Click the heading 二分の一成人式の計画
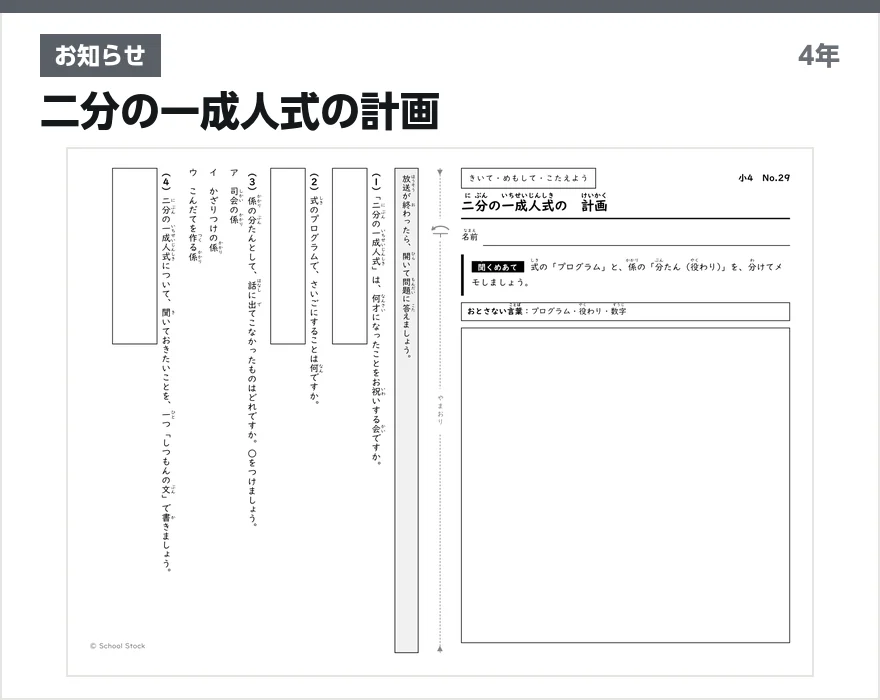880x700 pixels. (240, 112)
